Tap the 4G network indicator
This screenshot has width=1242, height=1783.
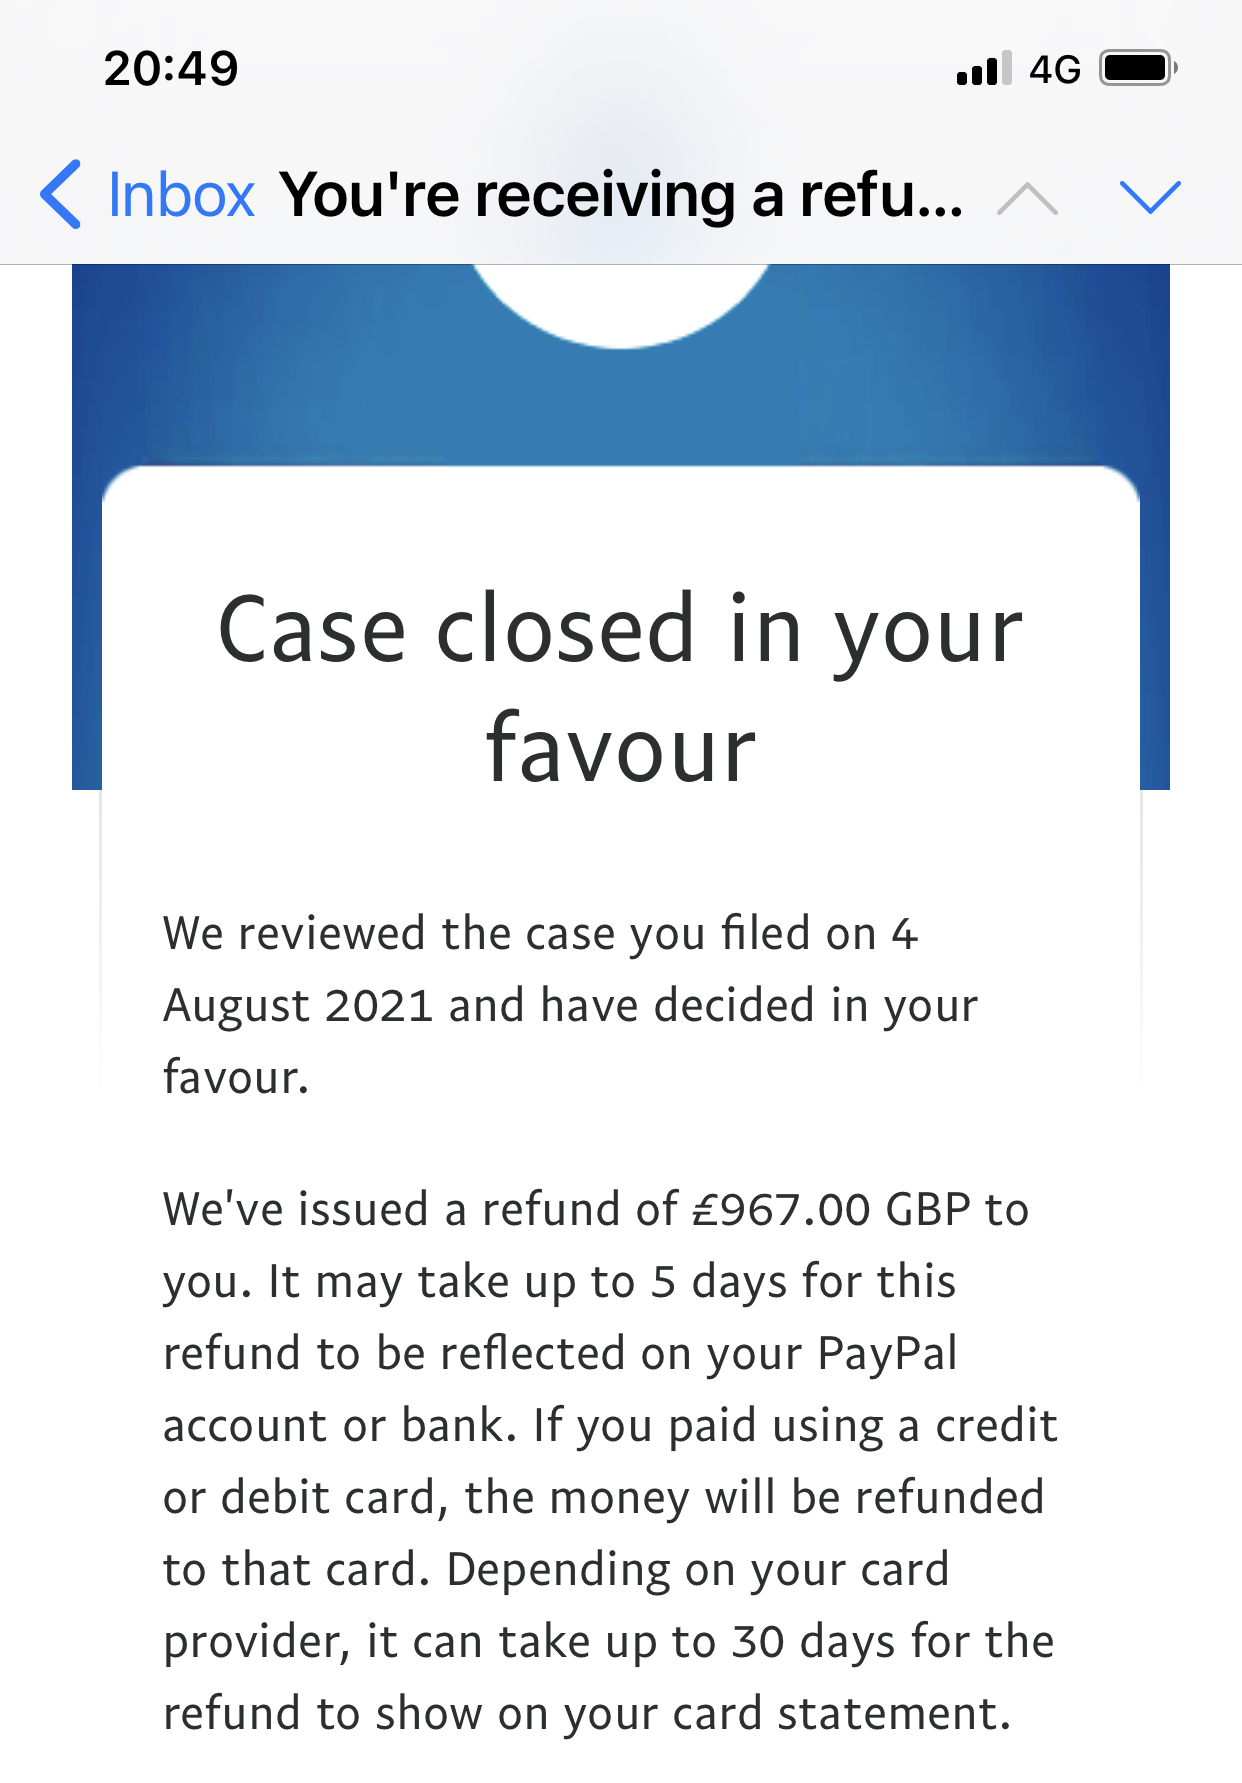[x=1055, y=69]
